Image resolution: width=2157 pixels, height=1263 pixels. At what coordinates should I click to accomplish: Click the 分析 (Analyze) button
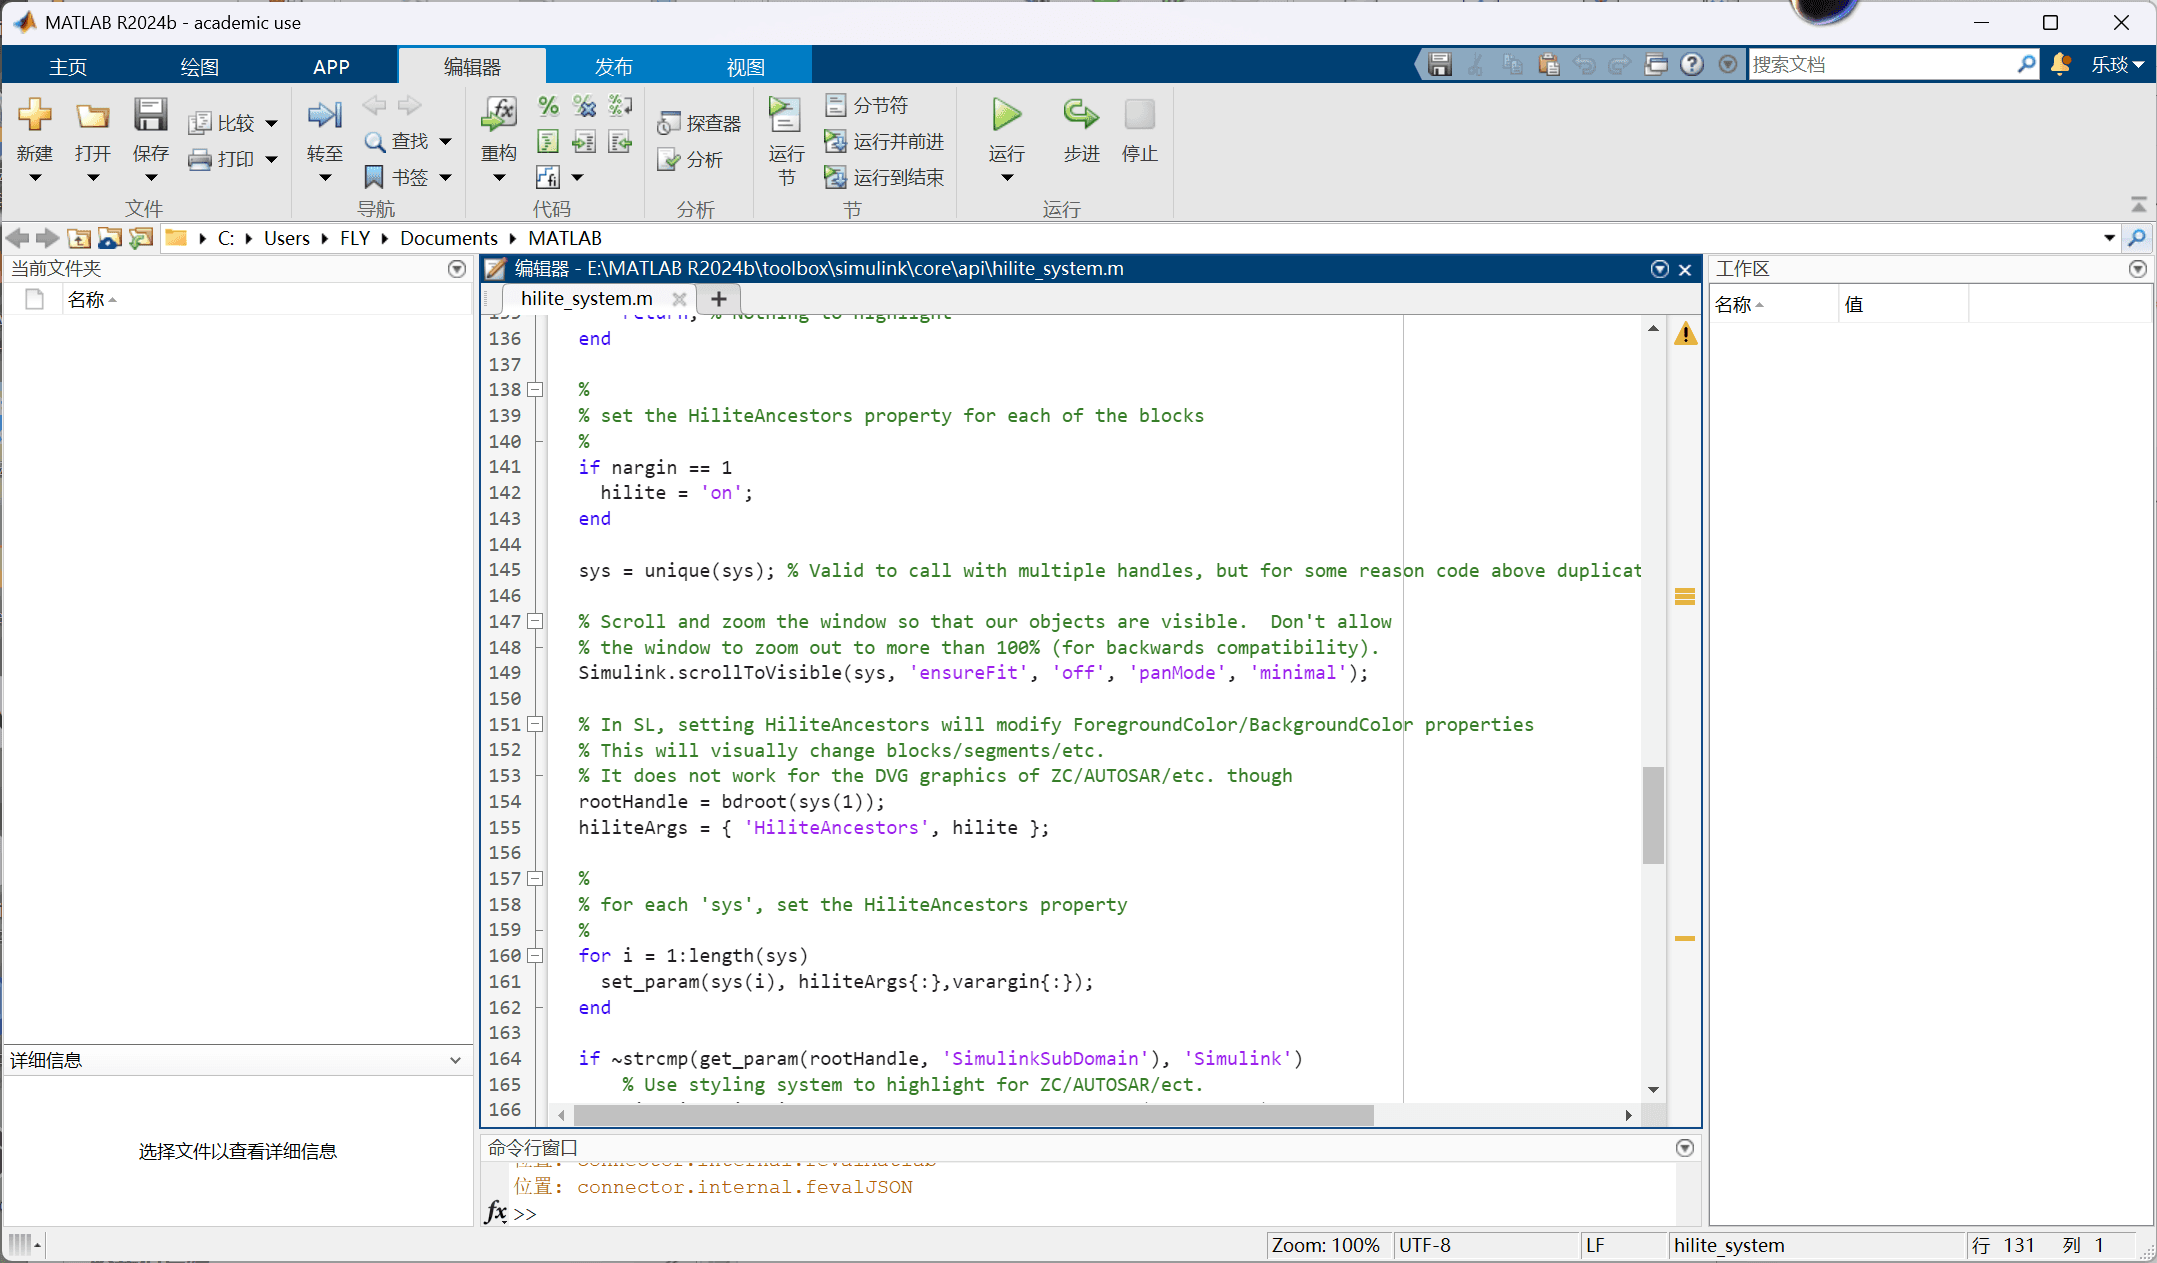pyautogui.click(x=690, y=160)
